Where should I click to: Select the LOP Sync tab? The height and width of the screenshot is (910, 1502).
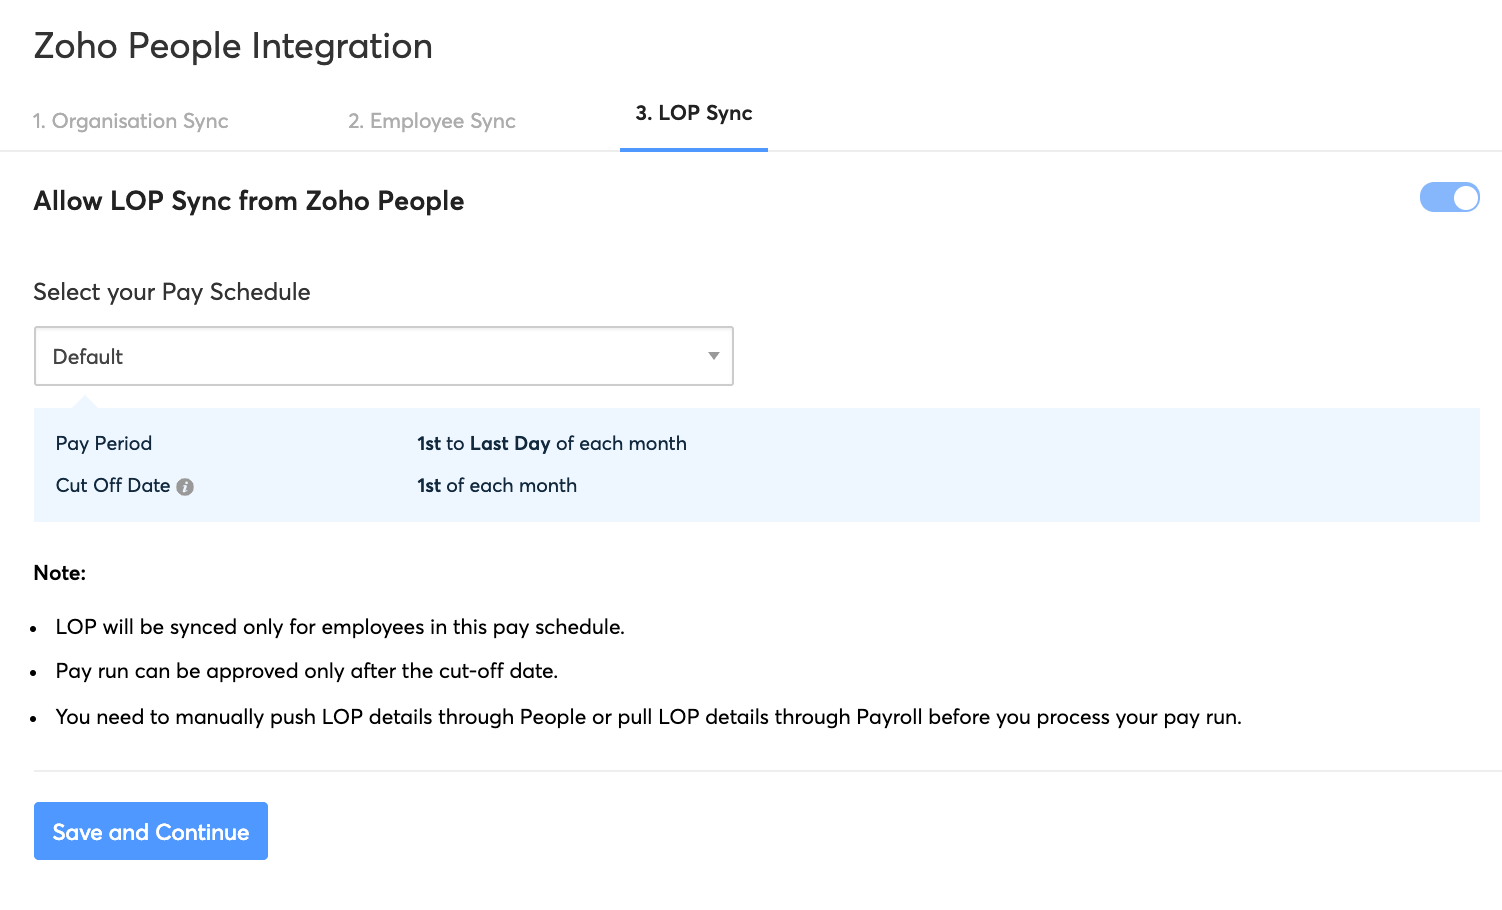[x=694, y=113]
